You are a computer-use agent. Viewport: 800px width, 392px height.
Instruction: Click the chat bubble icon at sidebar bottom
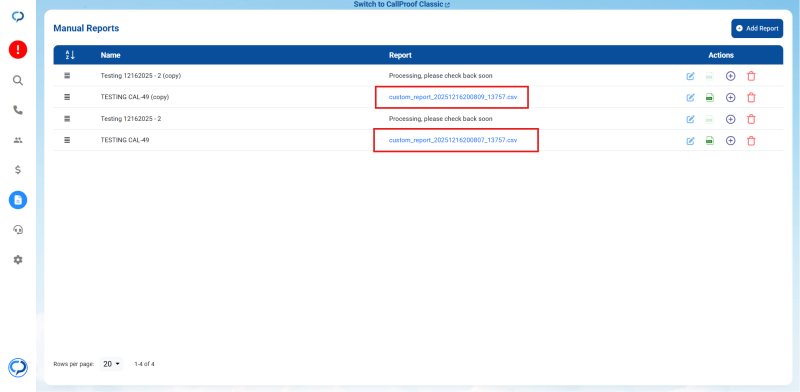(18, 368)
